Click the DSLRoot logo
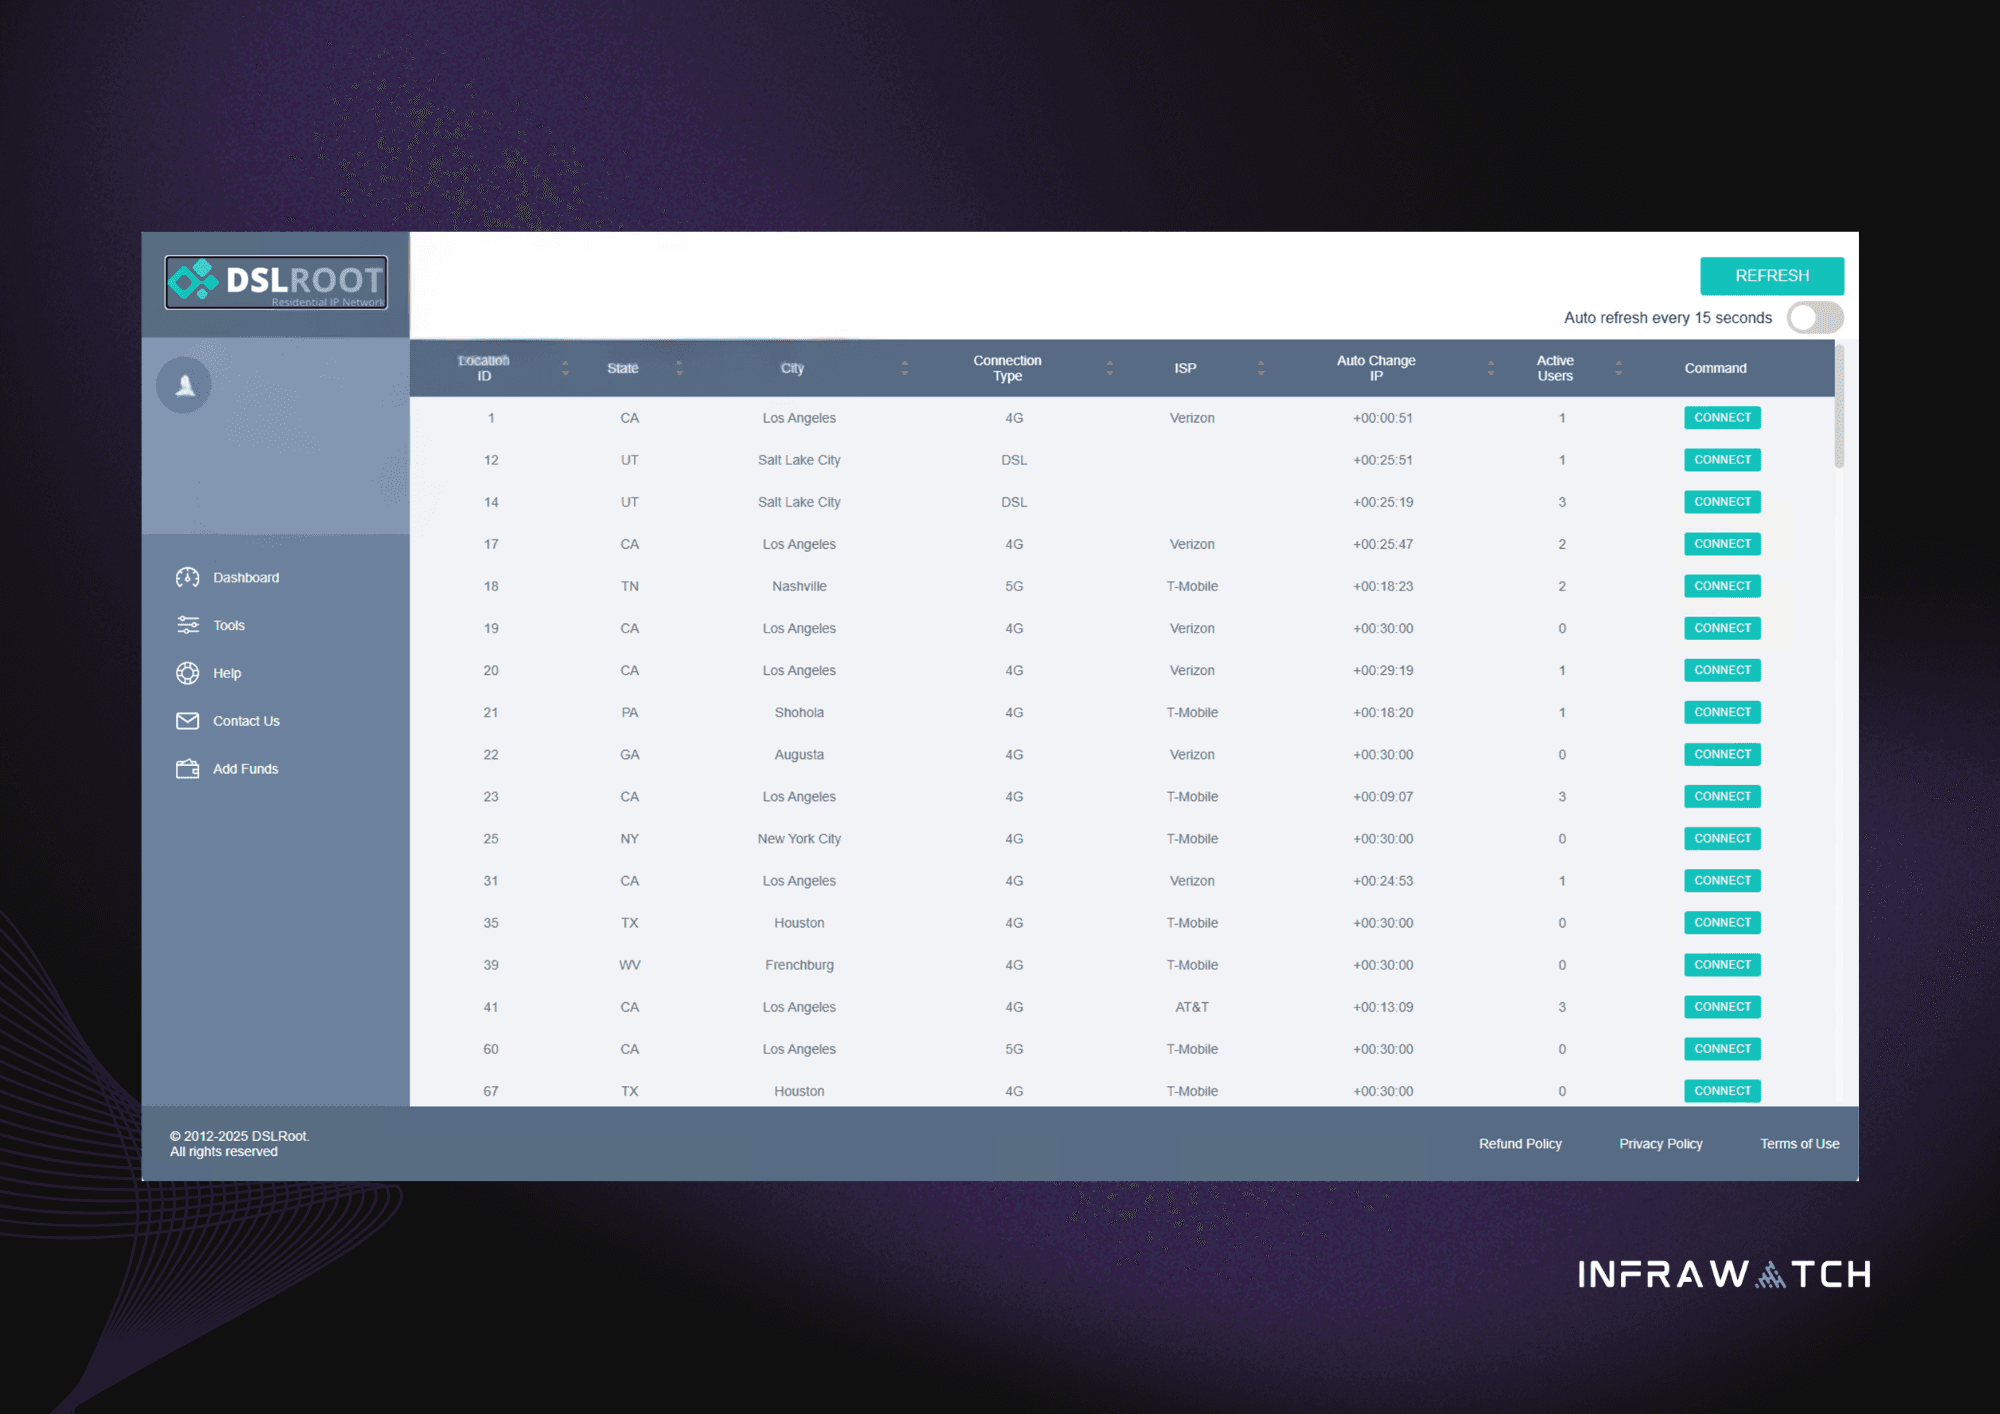Screen dimensions: 2000x1414 276,282
